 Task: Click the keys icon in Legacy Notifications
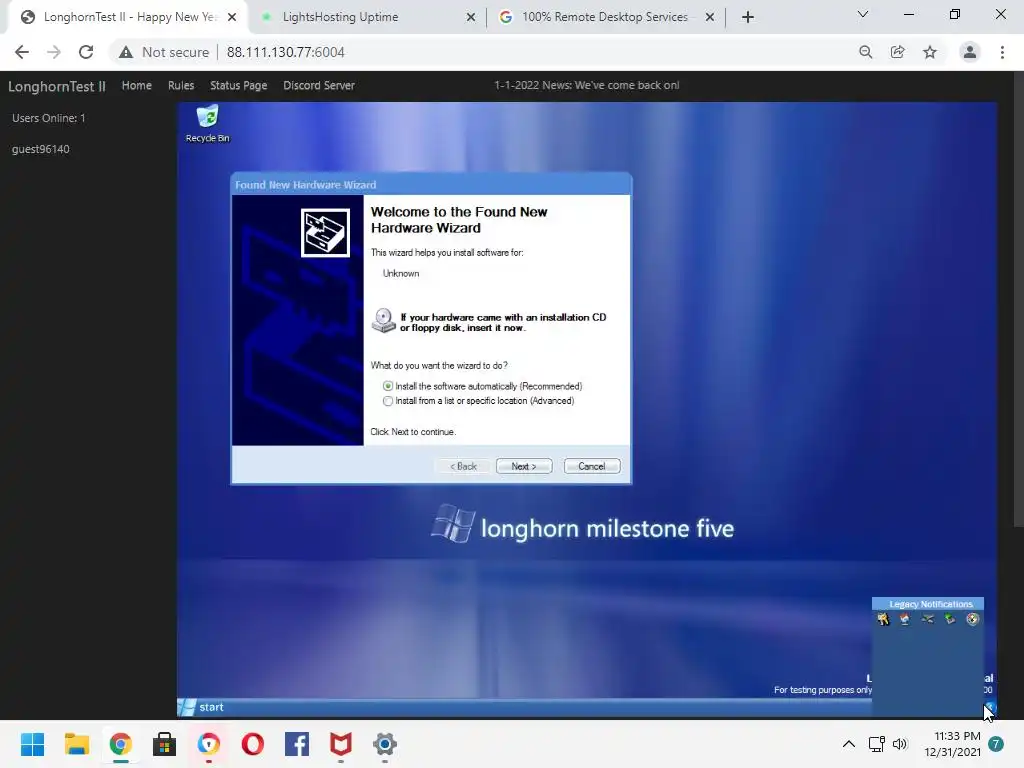[883, 619]
